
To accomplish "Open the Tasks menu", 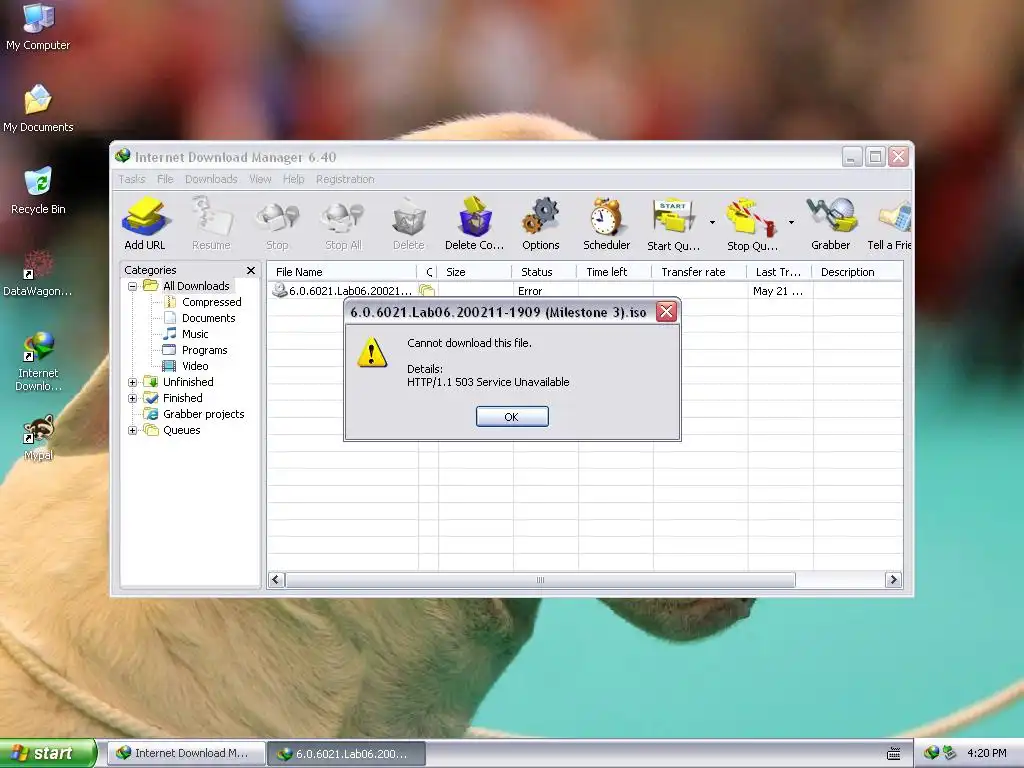I will tap(132, 179).
